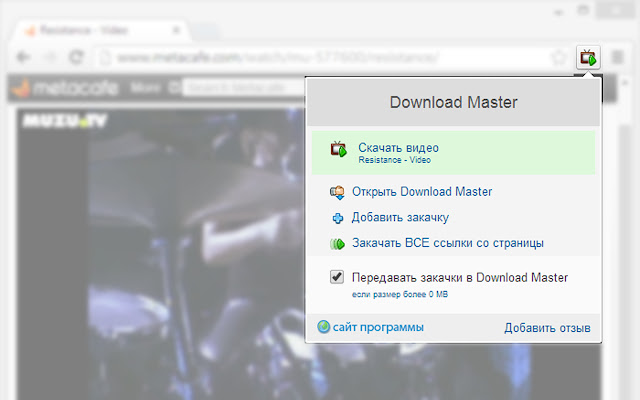
Task: Open the Chrome menu hamburger icon
Action: pos(618,58)
